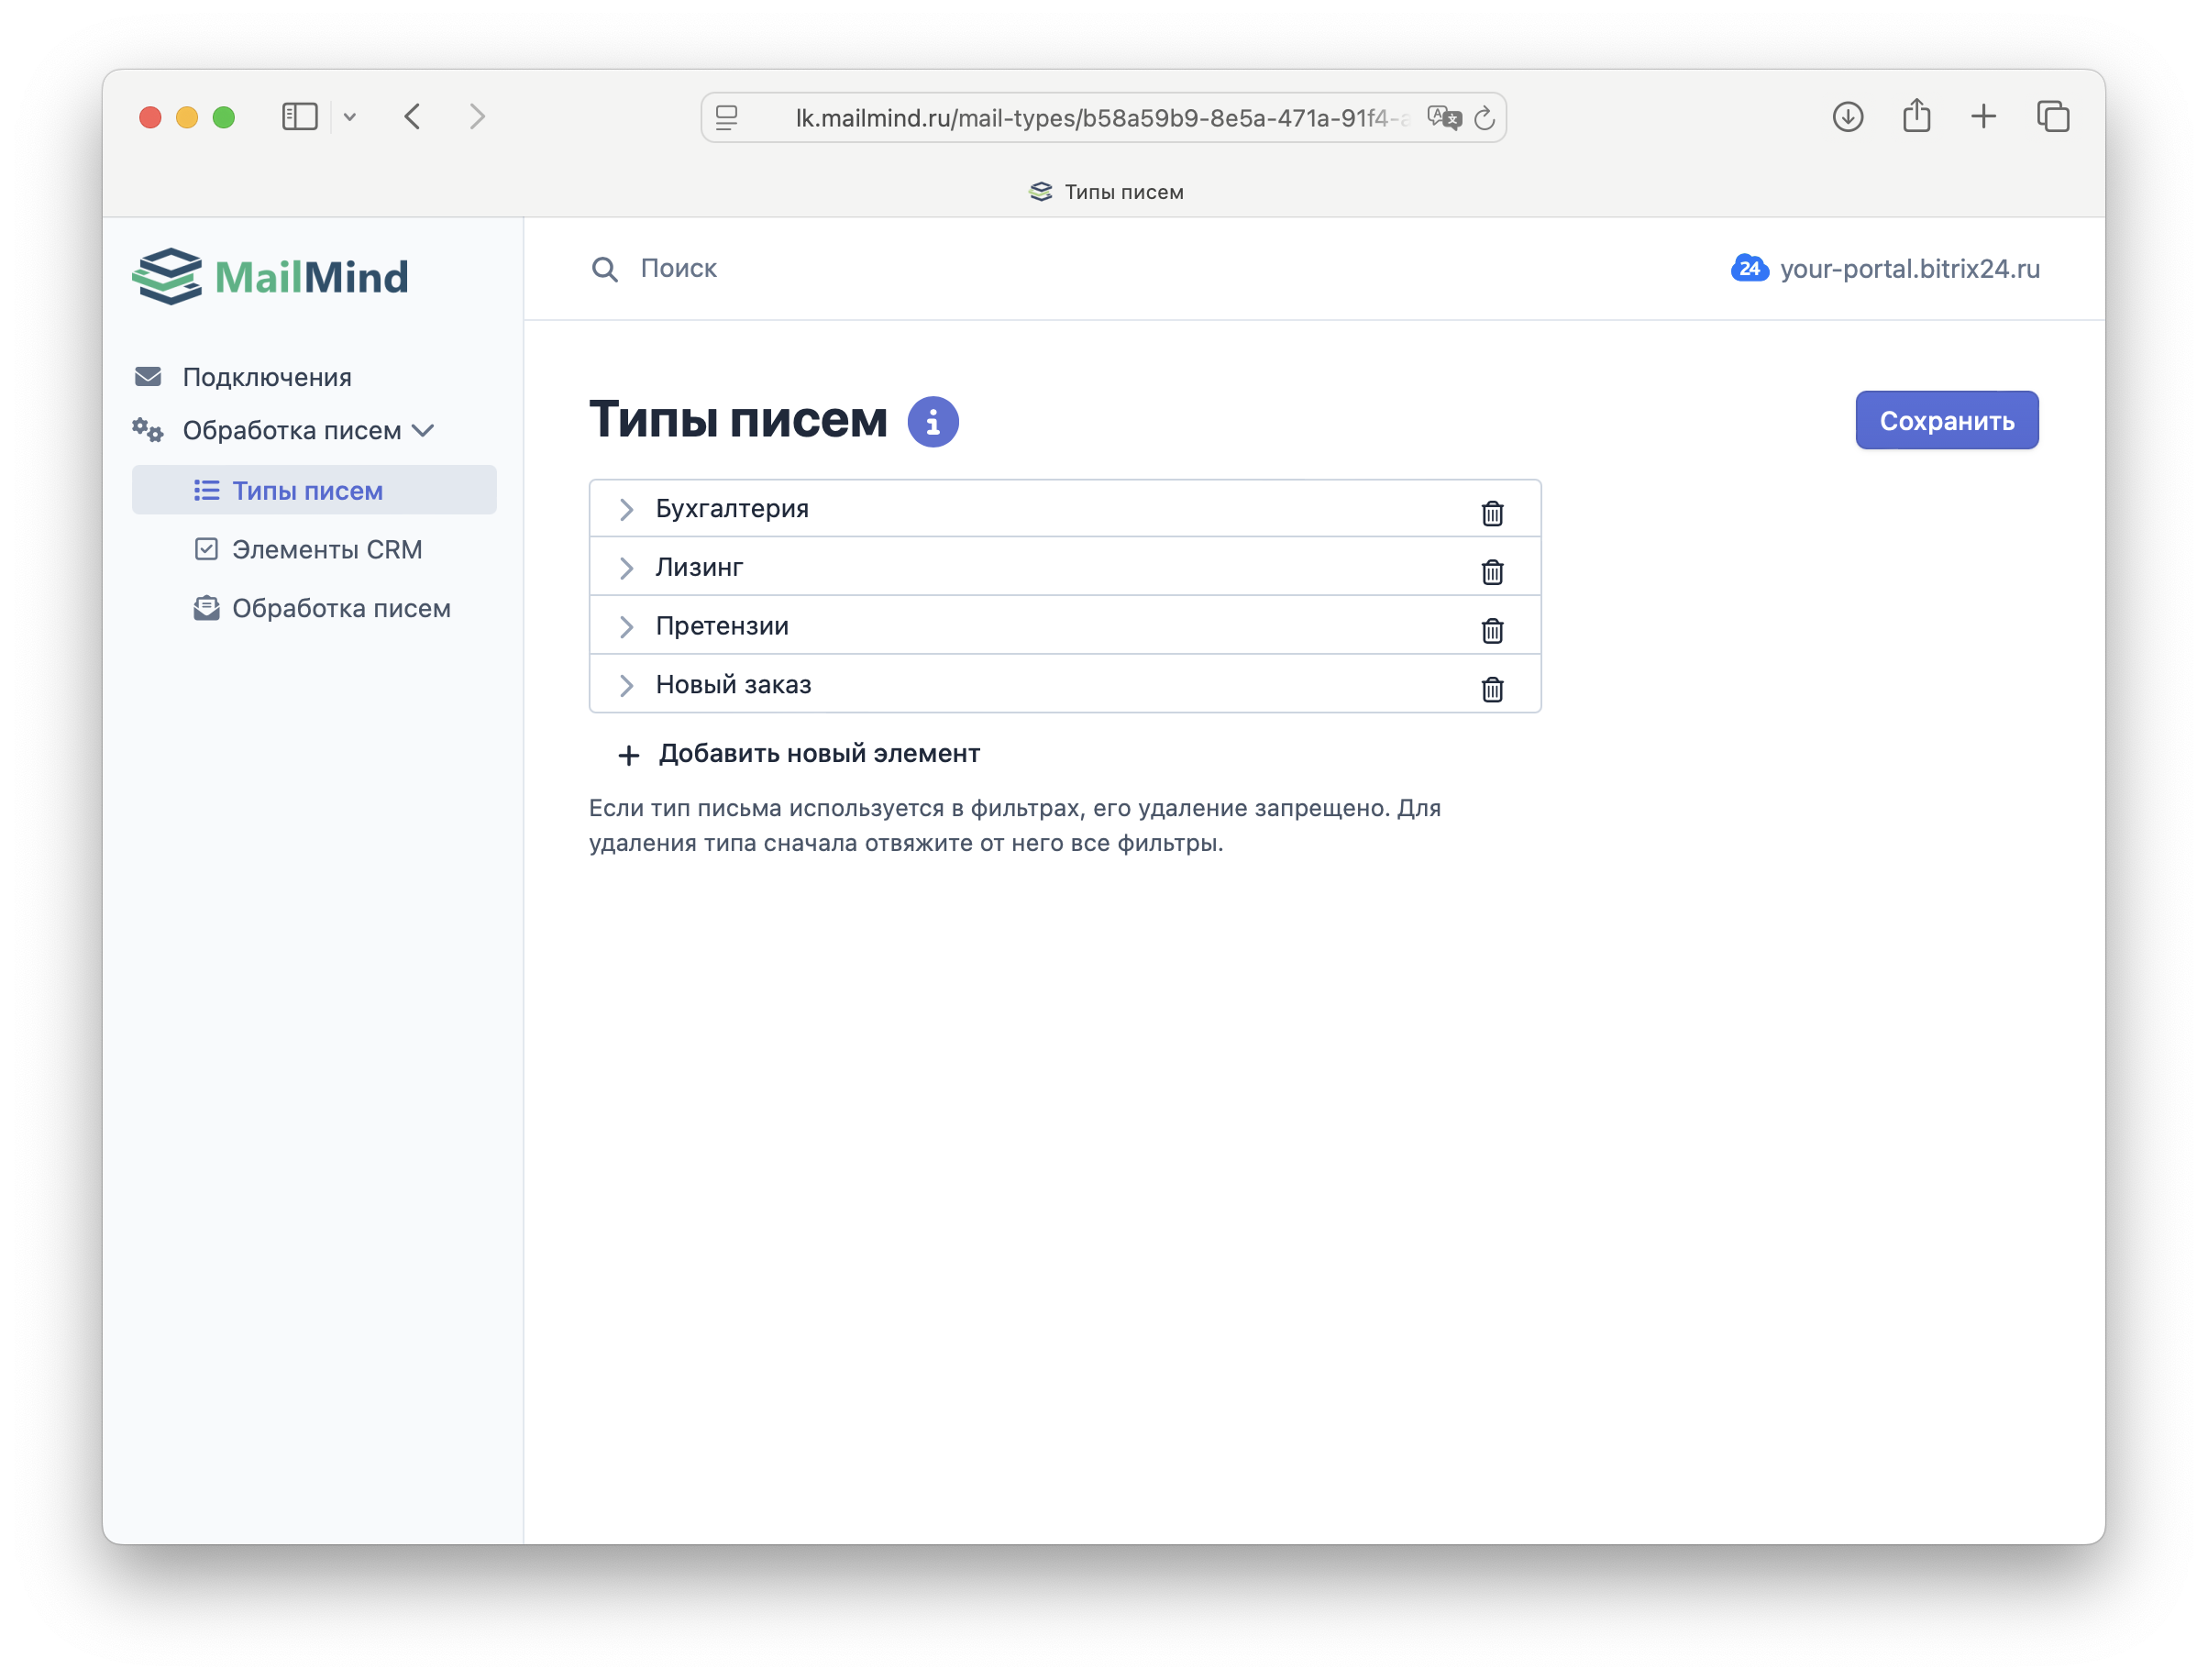Expand the Новый заказ row
Image resolution: width=2208 pixels, height=1680 pixels.
coord(626,685)
